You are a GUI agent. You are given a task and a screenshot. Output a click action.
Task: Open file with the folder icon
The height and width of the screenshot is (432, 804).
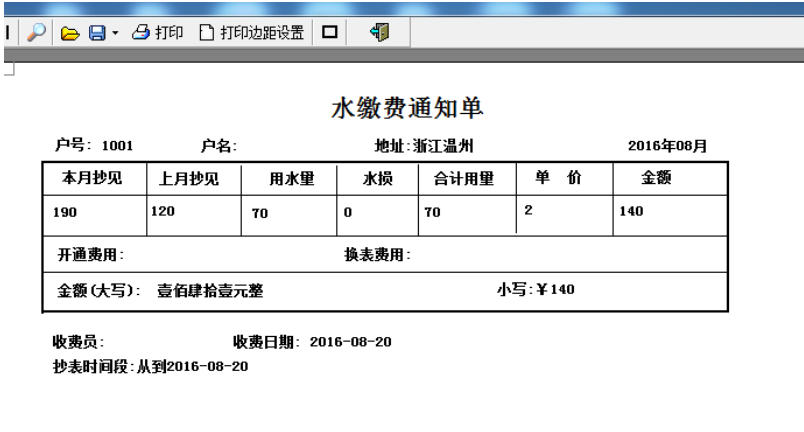70,33
